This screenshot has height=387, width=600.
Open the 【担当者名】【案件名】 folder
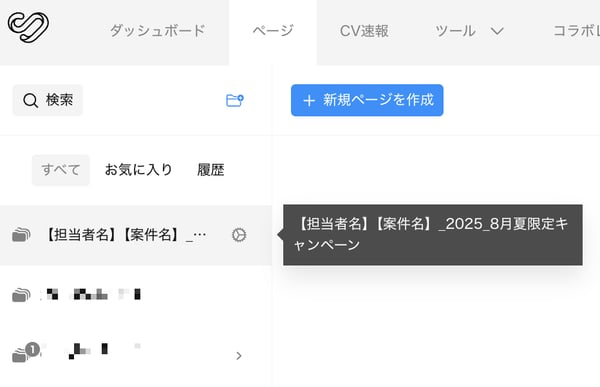point(136,235)
